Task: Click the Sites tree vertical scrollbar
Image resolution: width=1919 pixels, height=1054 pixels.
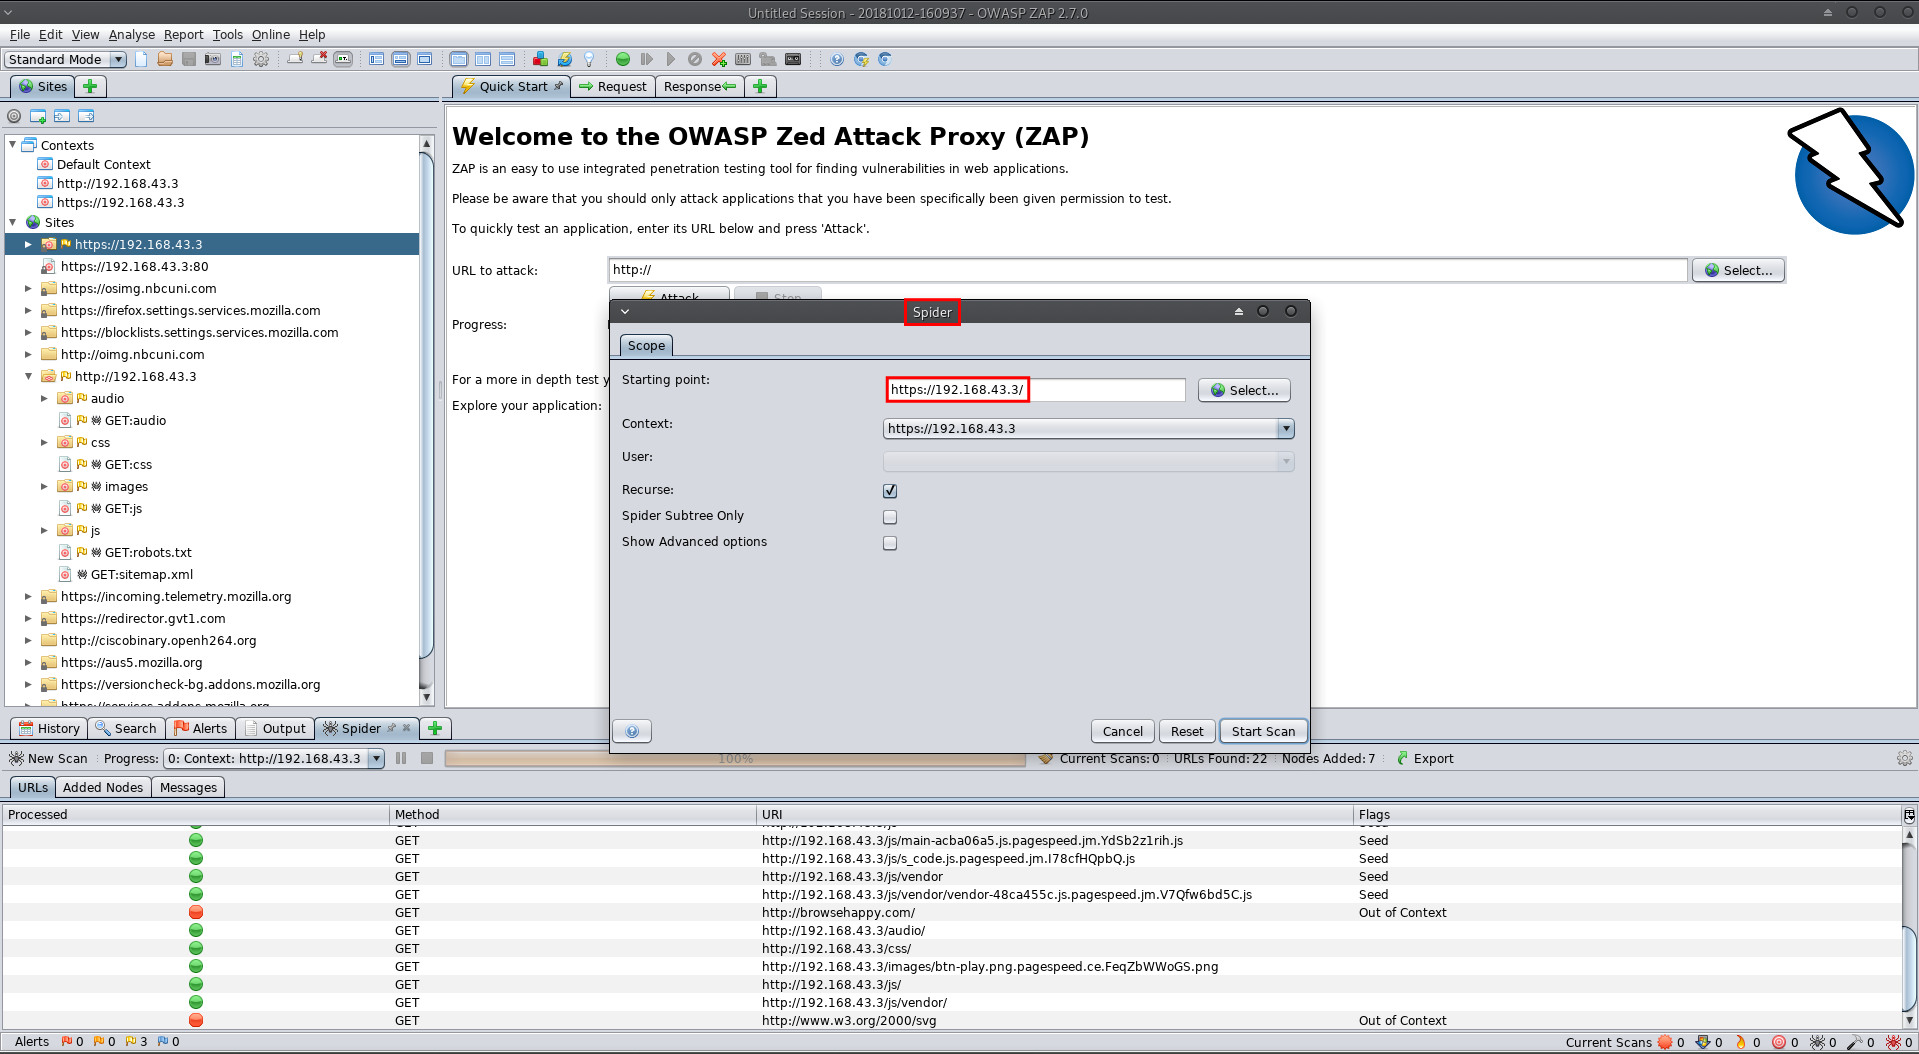Action: coord(427,420)
